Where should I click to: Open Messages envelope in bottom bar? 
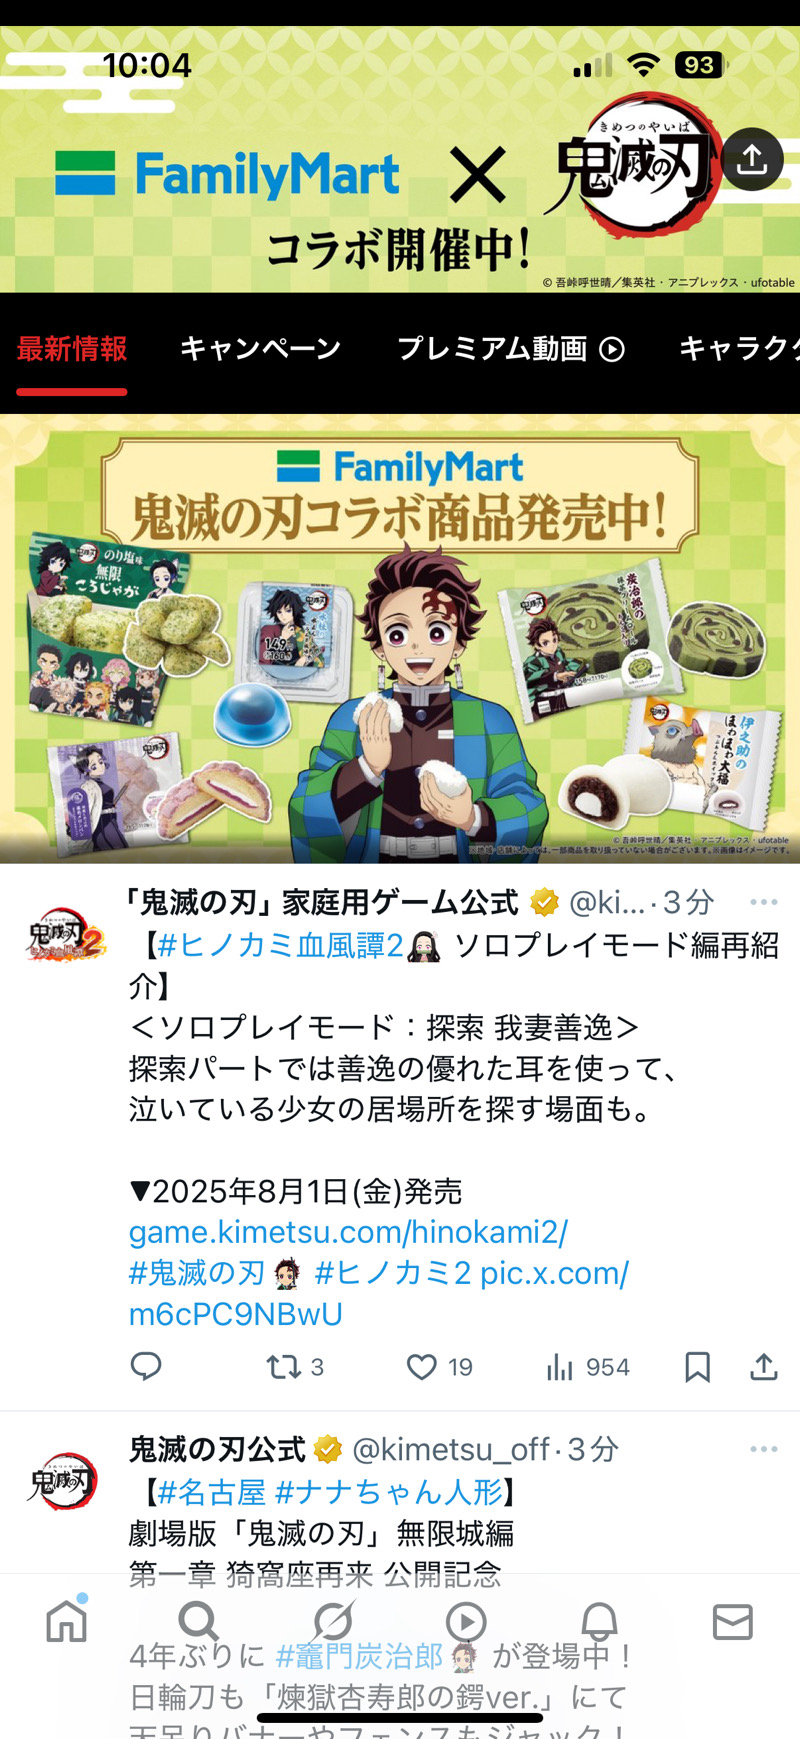point(733,1622)
